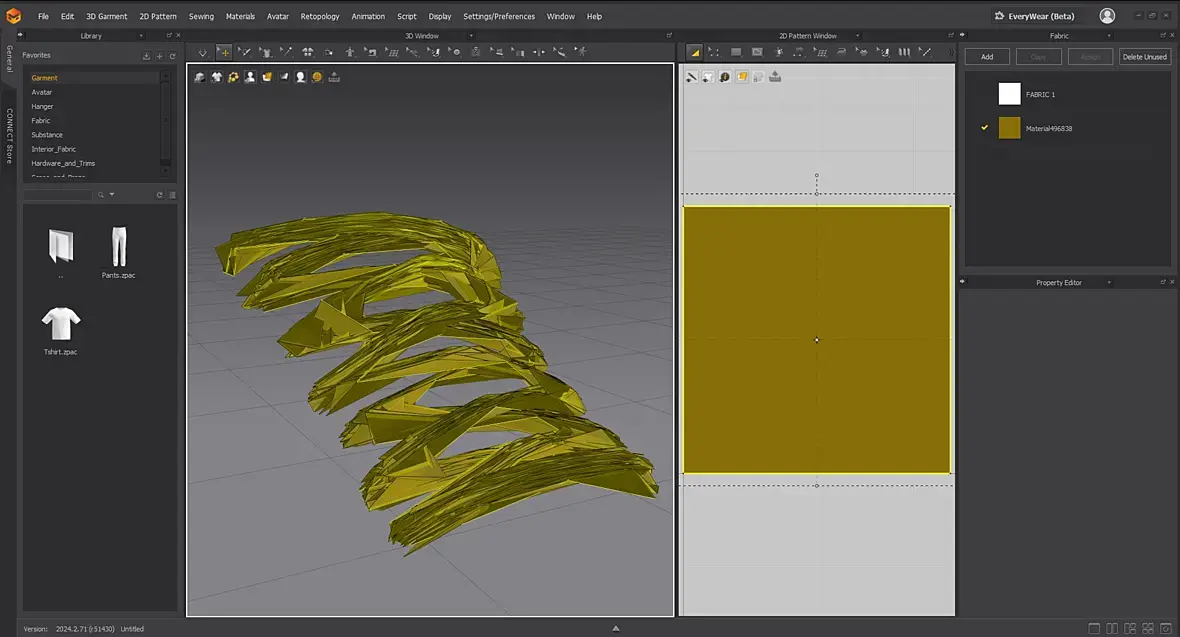Screen dimensions: 1180x637
Task: Click the user account profile icon
Action: [x=1107, y=16]
